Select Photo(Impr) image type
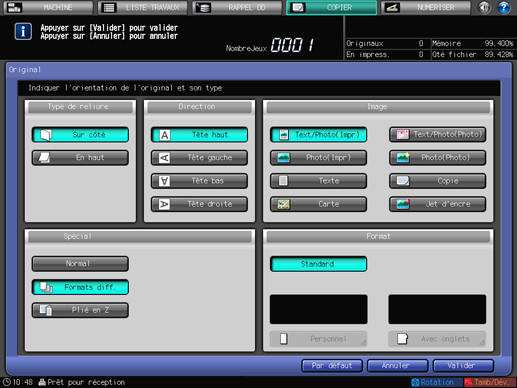517x388 pixels. pos(319,158)
